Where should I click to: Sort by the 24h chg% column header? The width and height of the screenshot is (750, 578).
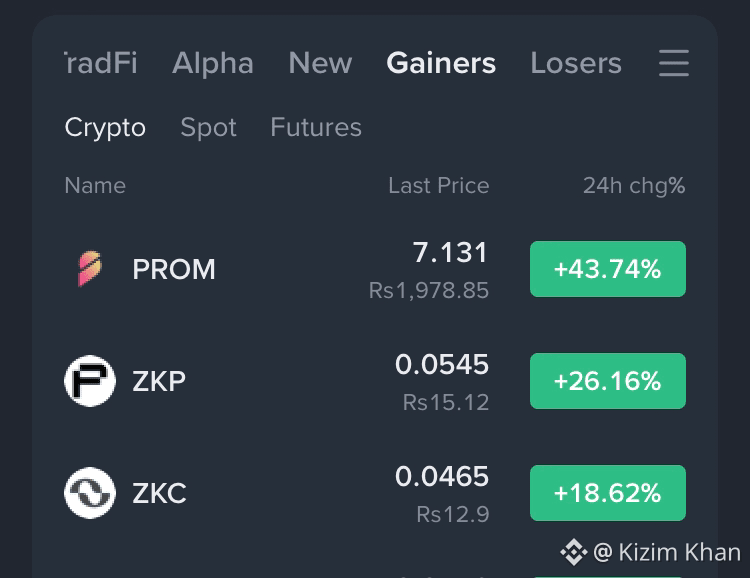[634, 186]
